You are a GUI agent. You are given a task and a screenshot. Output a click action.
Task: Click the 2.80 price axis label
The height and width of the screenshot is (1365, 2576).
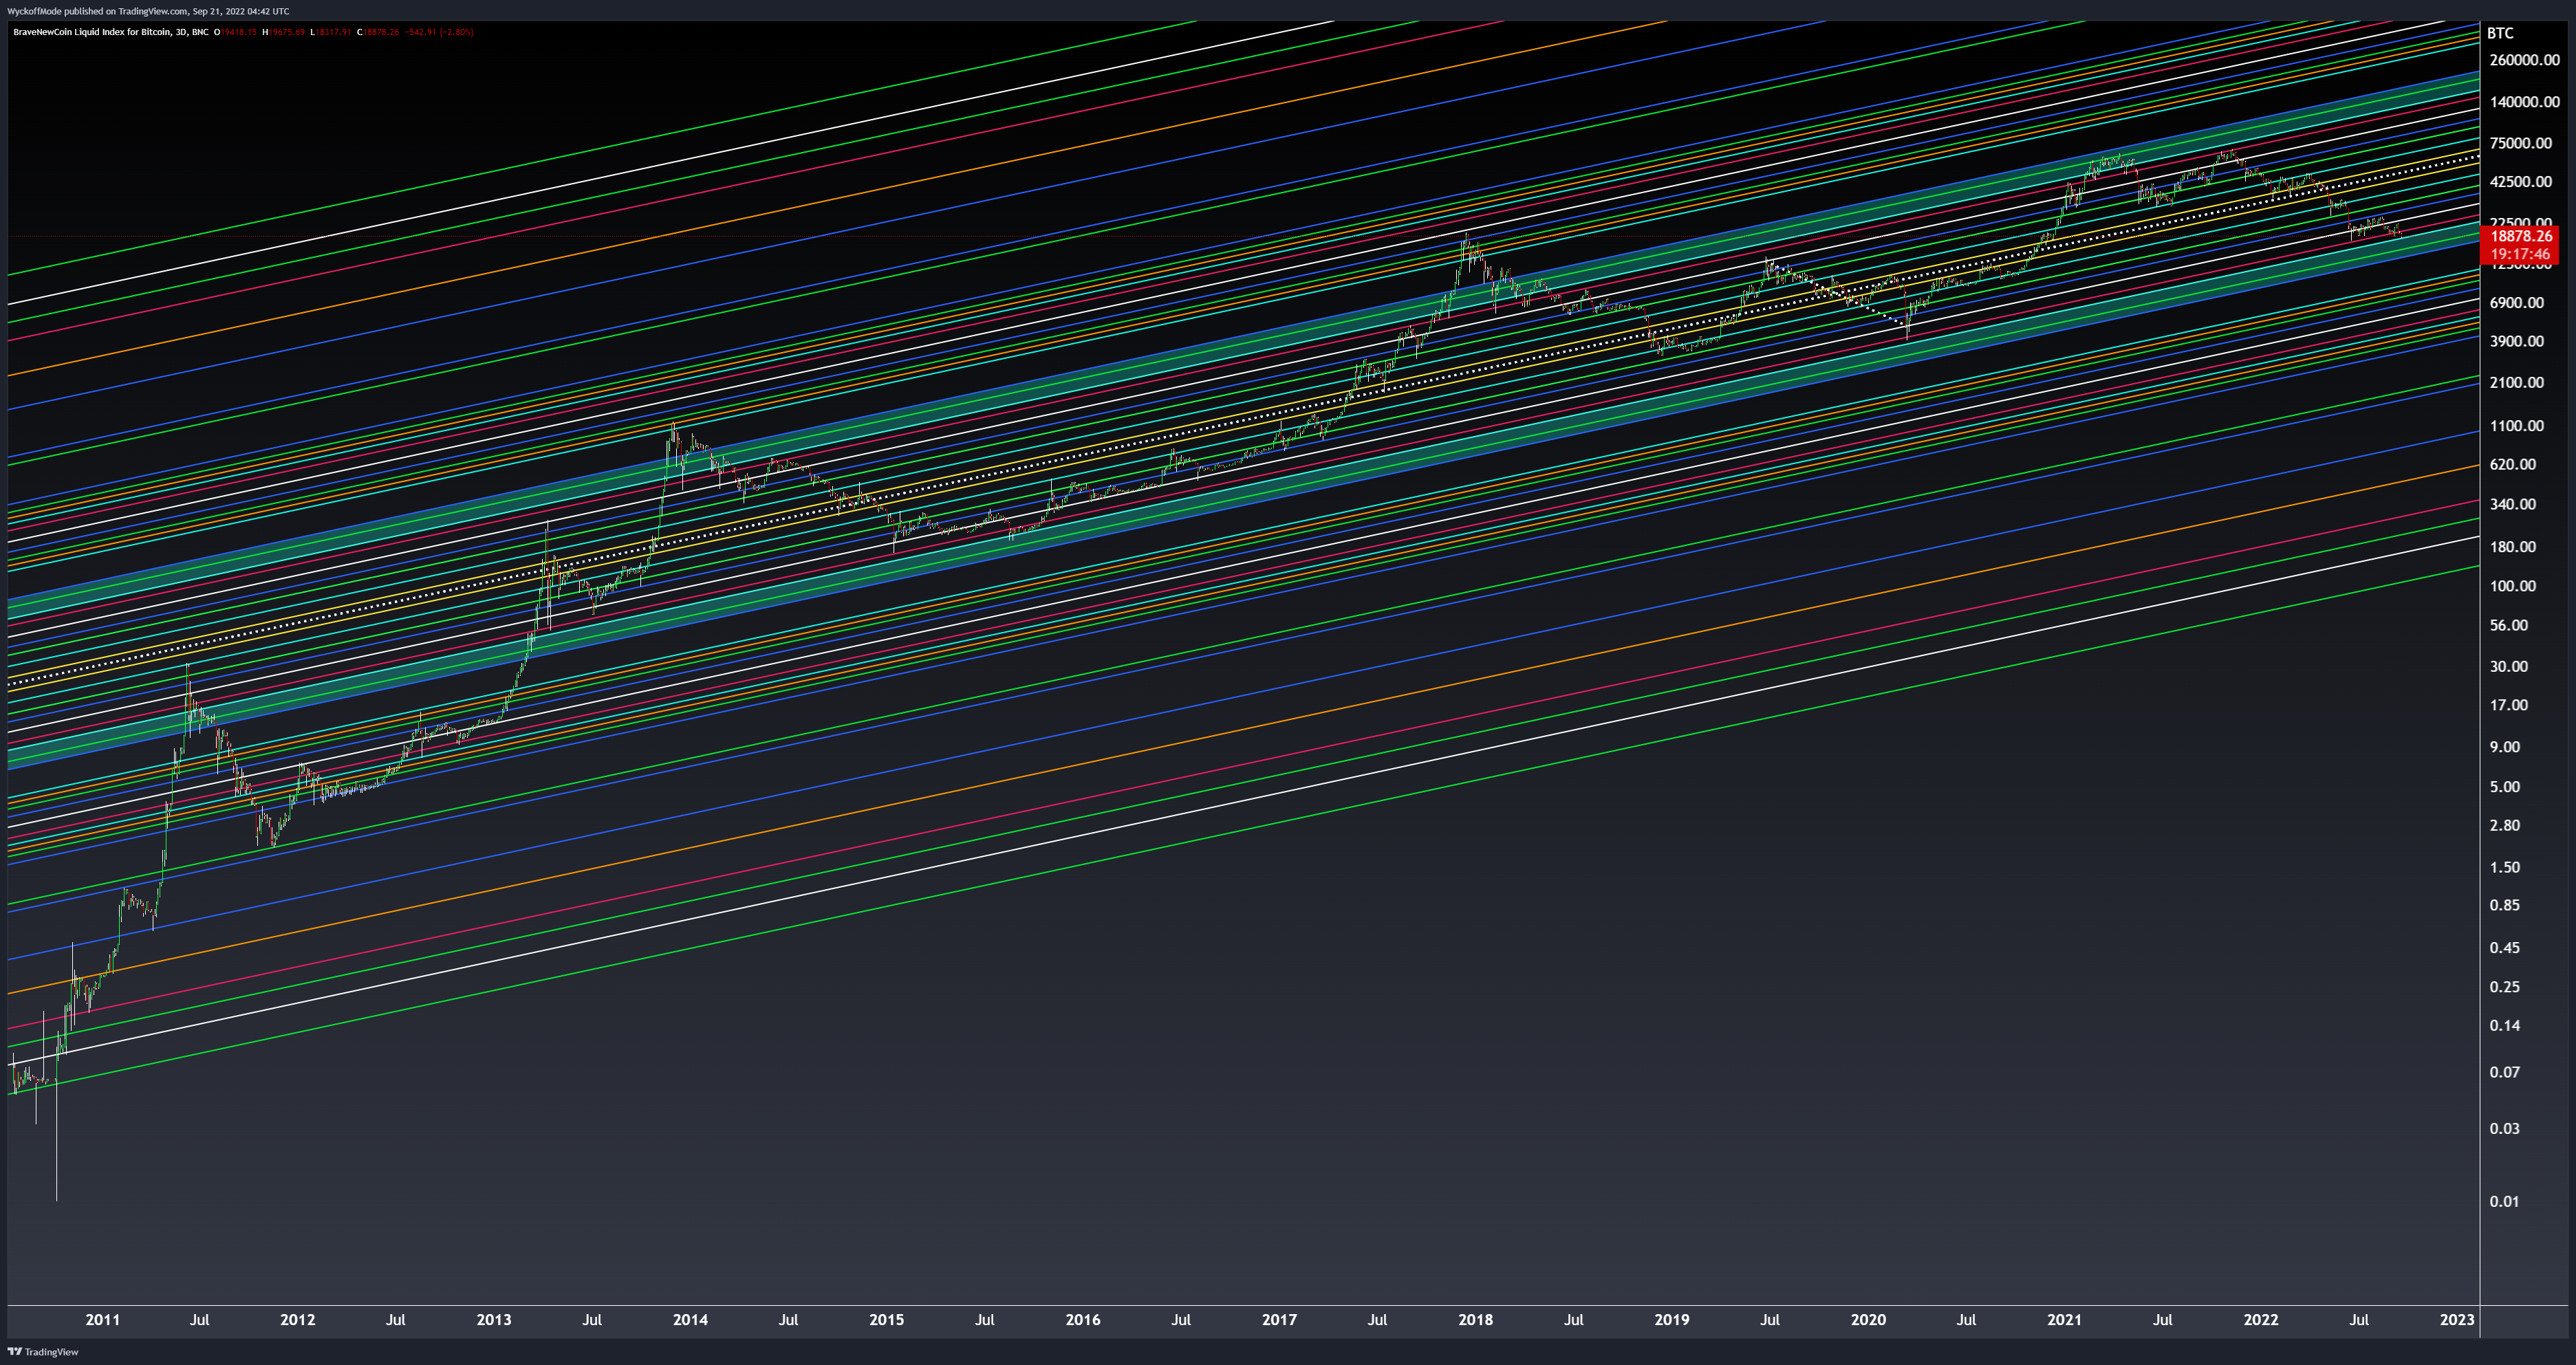coord(2504,825)
